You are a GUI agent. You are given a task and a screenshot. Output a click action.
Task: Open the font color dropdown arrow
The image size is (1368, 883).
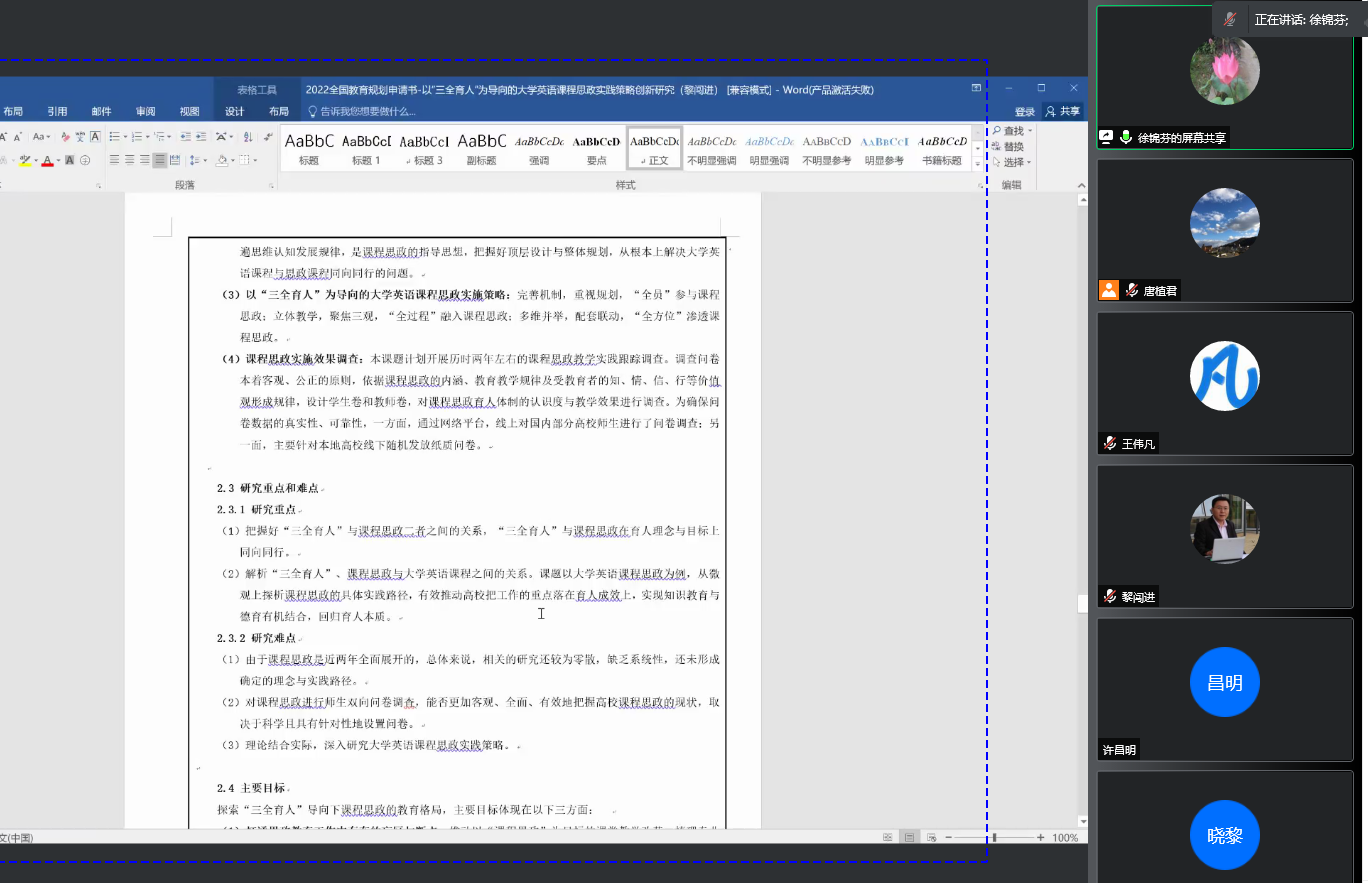(59, 160)
